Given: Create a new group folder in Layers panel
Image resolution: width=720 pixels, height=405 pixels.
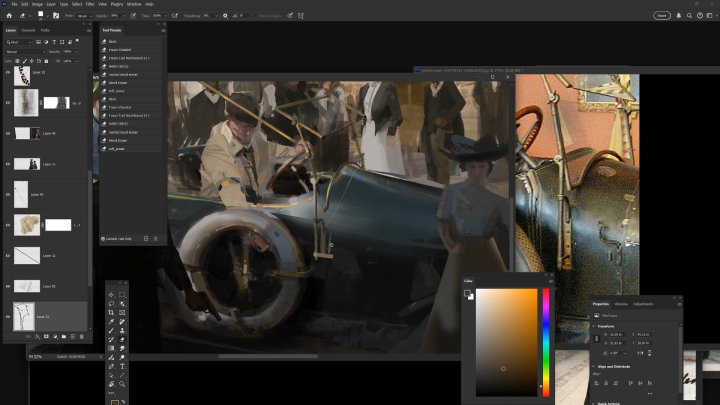Looking at the screenshot, I should tap(64, 337).
